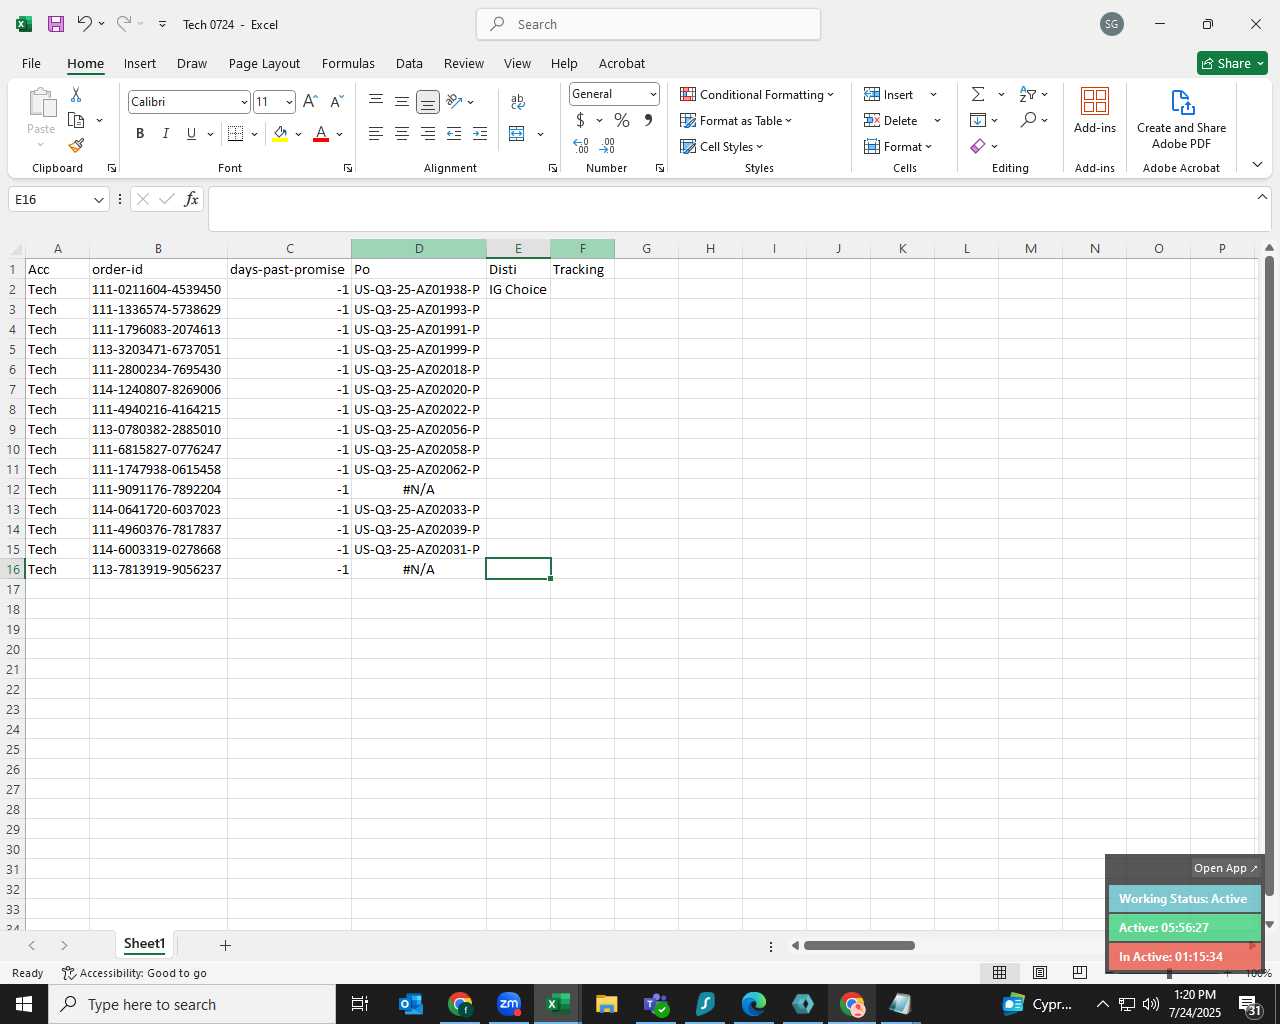Switch to the Review tab
This screenshot has width=1280, height=1024.
coord(464,63)
